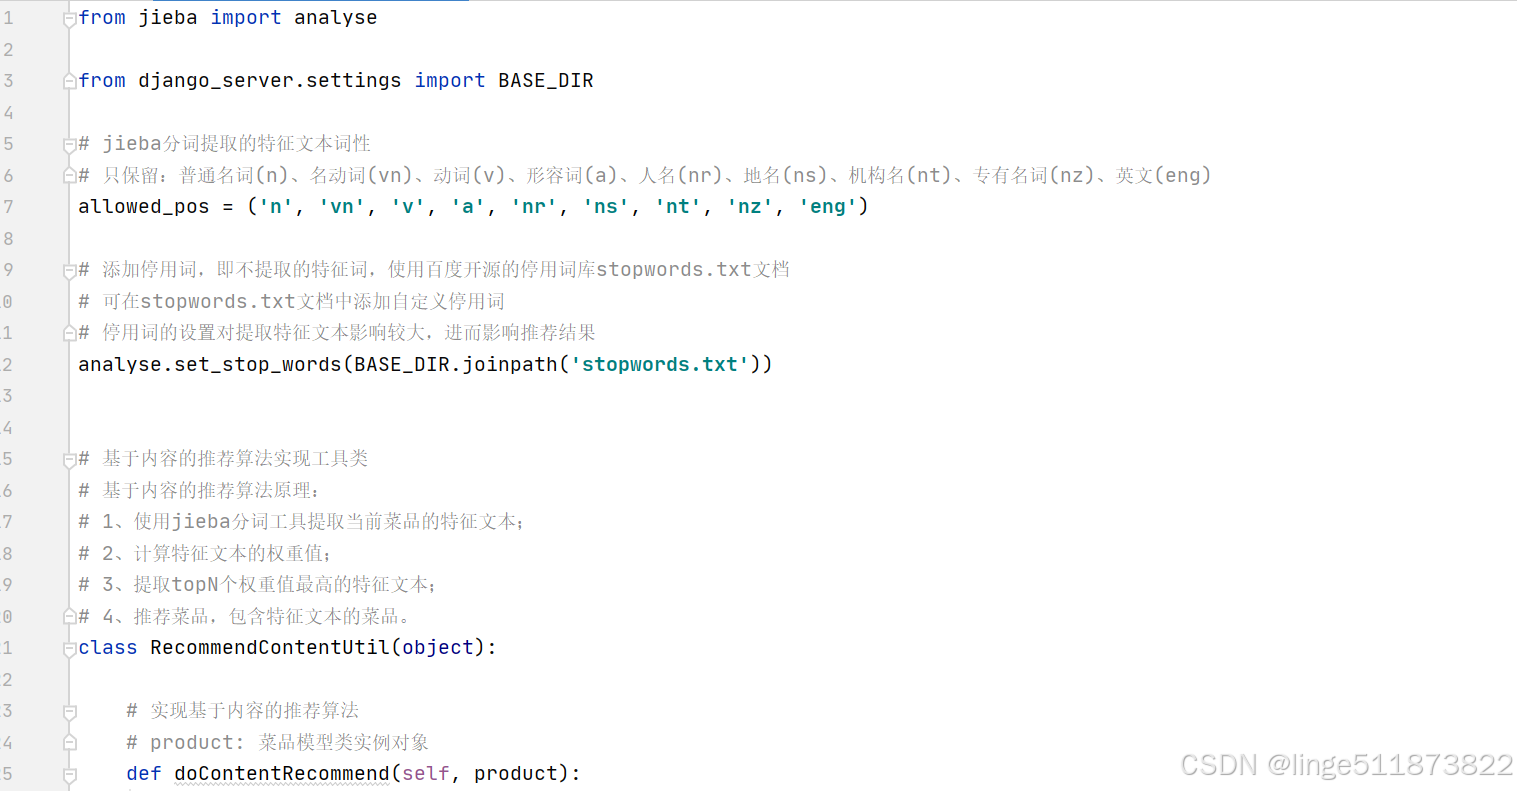Screen dimensions: 1517x791
Task: Collapse the comment block starting '# jieba分词提取的特征文本词性'
Action: pyautogui.click(x=70, y=144)
